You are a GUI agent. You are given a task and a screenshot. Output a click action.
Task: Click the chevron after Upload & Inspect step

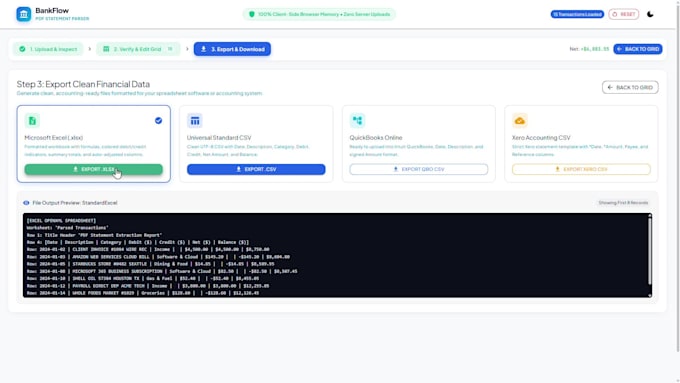(x=90, y=49)
